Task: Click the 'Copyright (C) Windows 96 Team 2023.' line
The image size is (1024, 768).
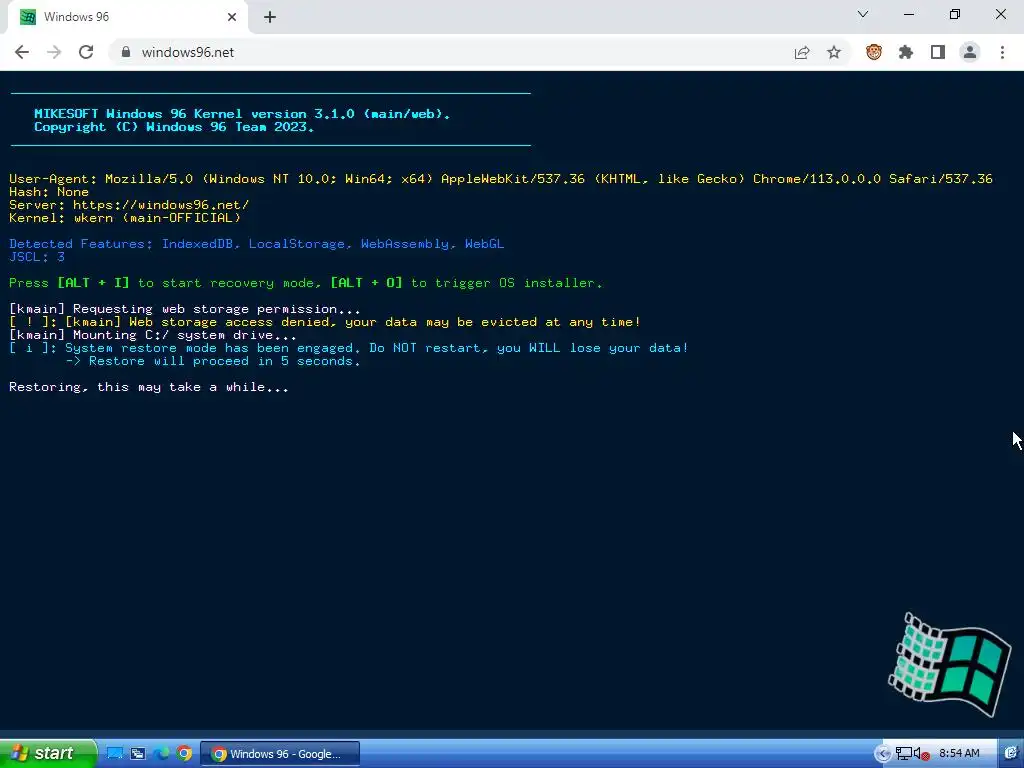Action: tap(174, 127)
